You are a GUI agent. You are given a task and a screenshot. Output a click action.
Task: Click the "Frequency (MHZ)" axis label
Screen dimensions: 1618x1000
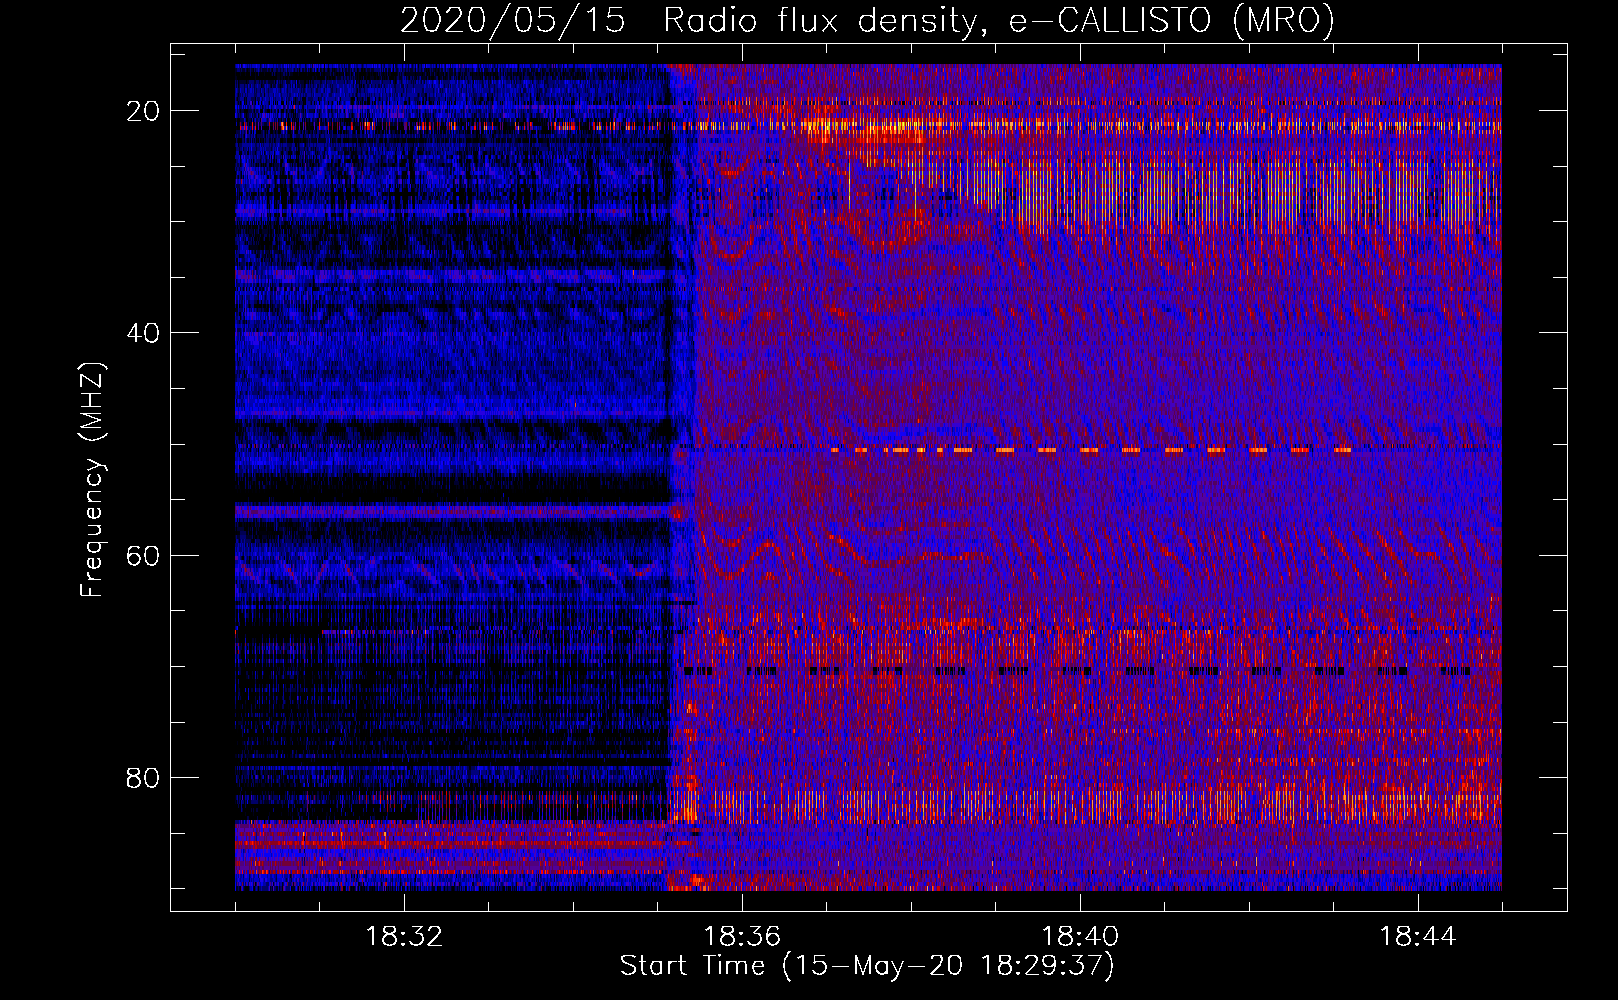click(92, 480)
